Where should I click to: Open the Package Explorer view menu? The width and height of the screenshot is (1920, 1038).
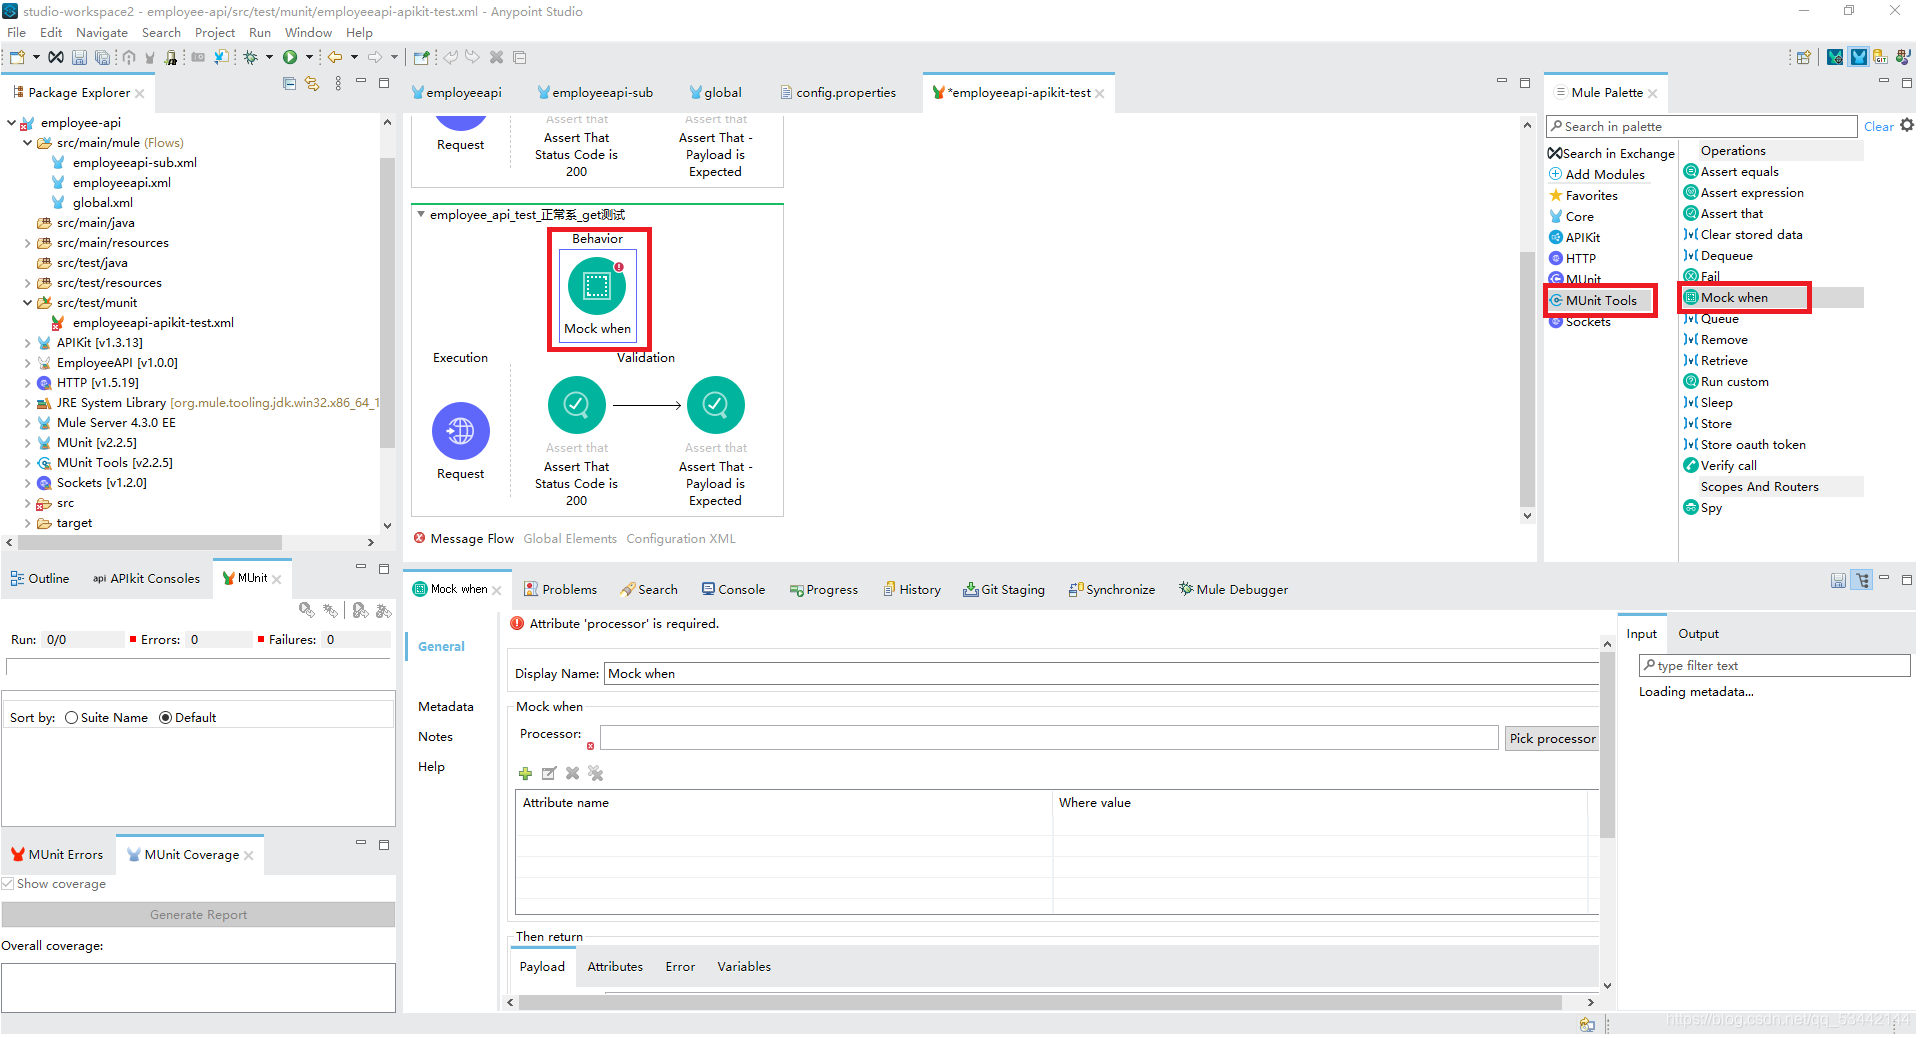[338, 84]
